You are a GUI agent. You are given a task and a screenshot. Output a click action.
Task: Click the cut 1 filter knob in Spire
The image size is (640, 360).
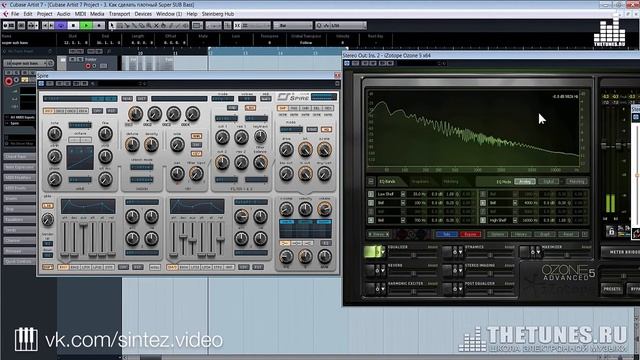(x=222, y=137)
